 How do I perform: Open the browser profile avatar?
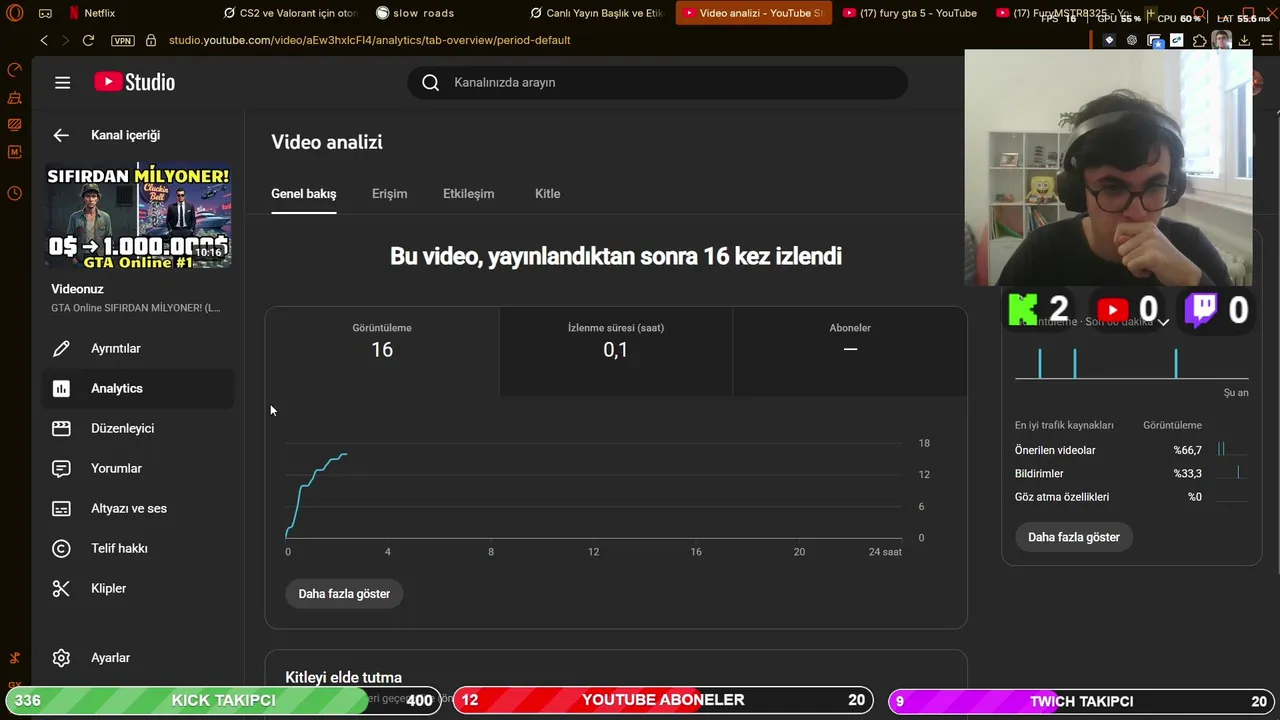click(1221, 40)
